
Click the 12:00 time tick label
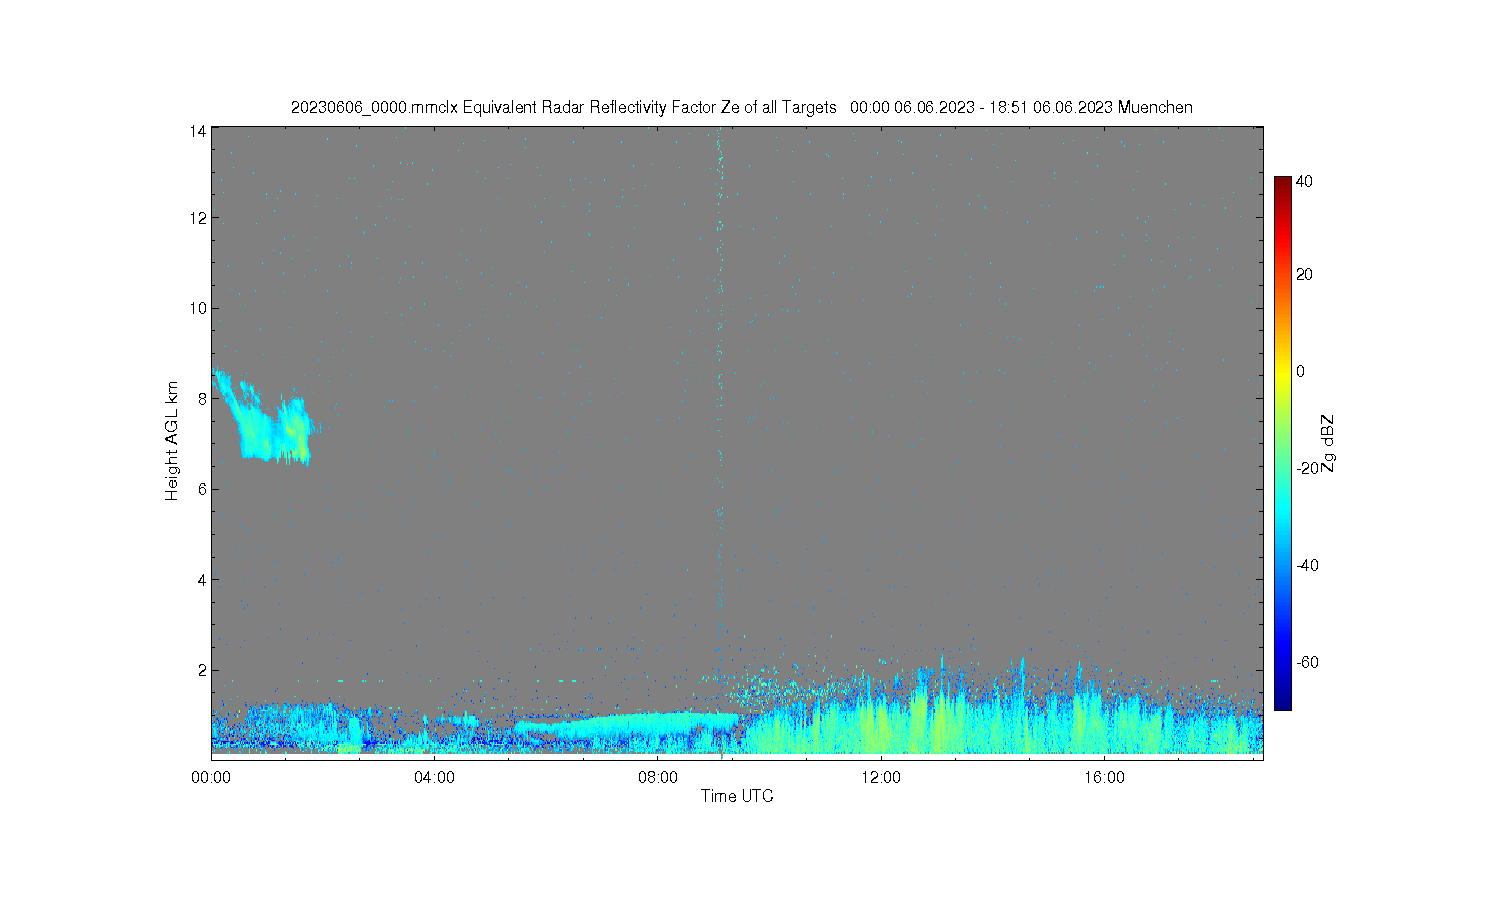pos(881,777)
